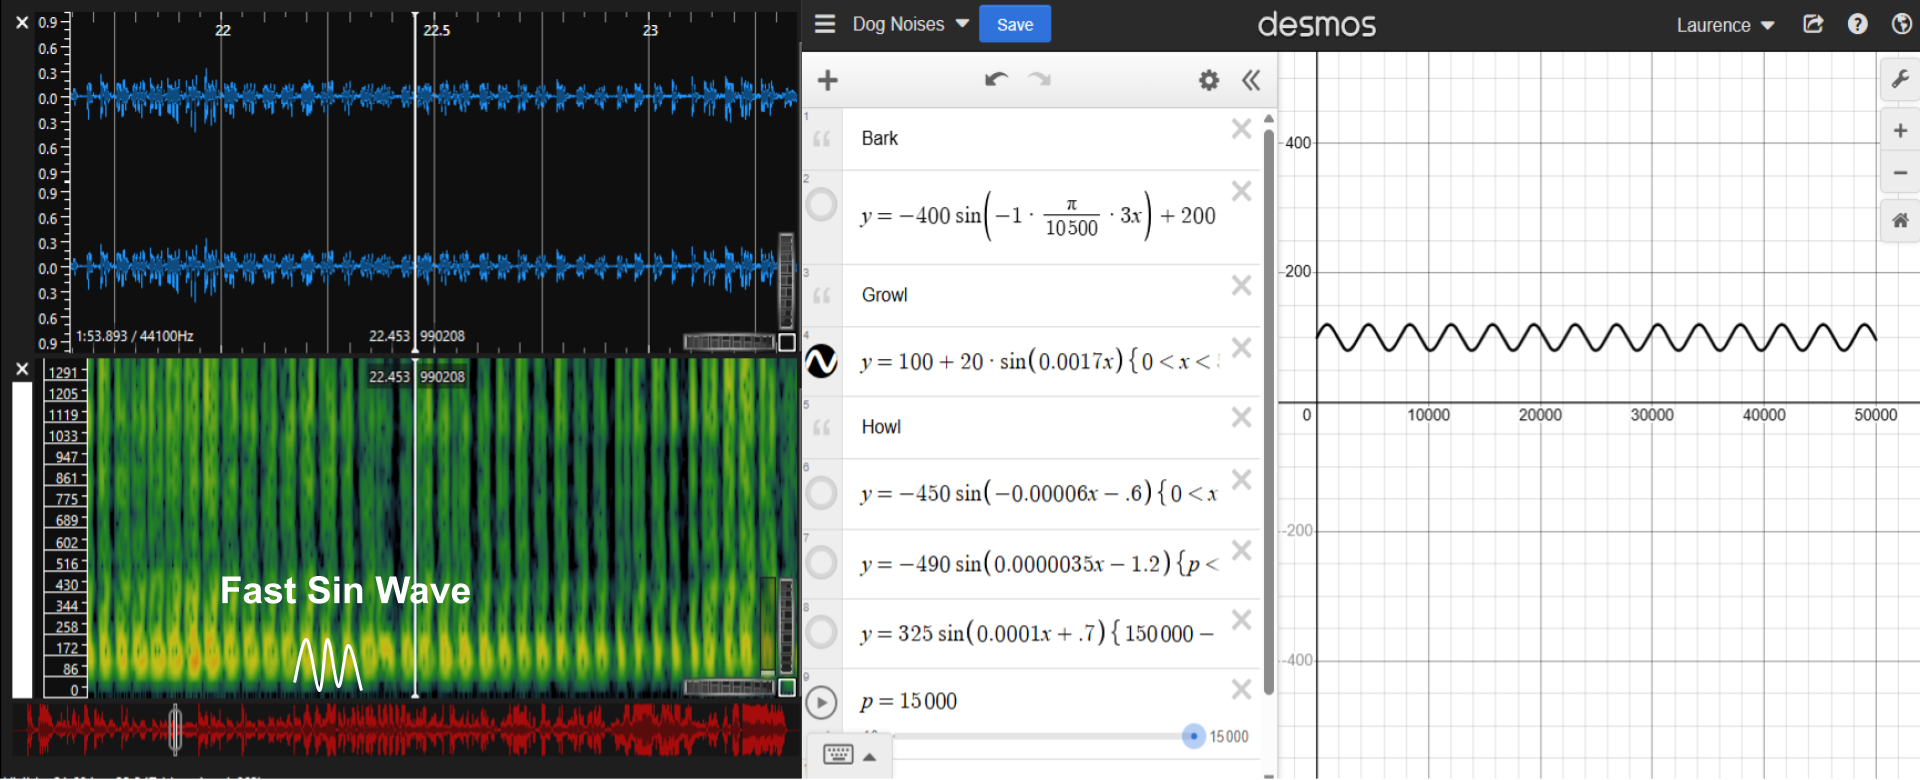Delete the p = 15000 slider expression
The height and width of the screenshot is (780, 1920).
click(1241, 689)
